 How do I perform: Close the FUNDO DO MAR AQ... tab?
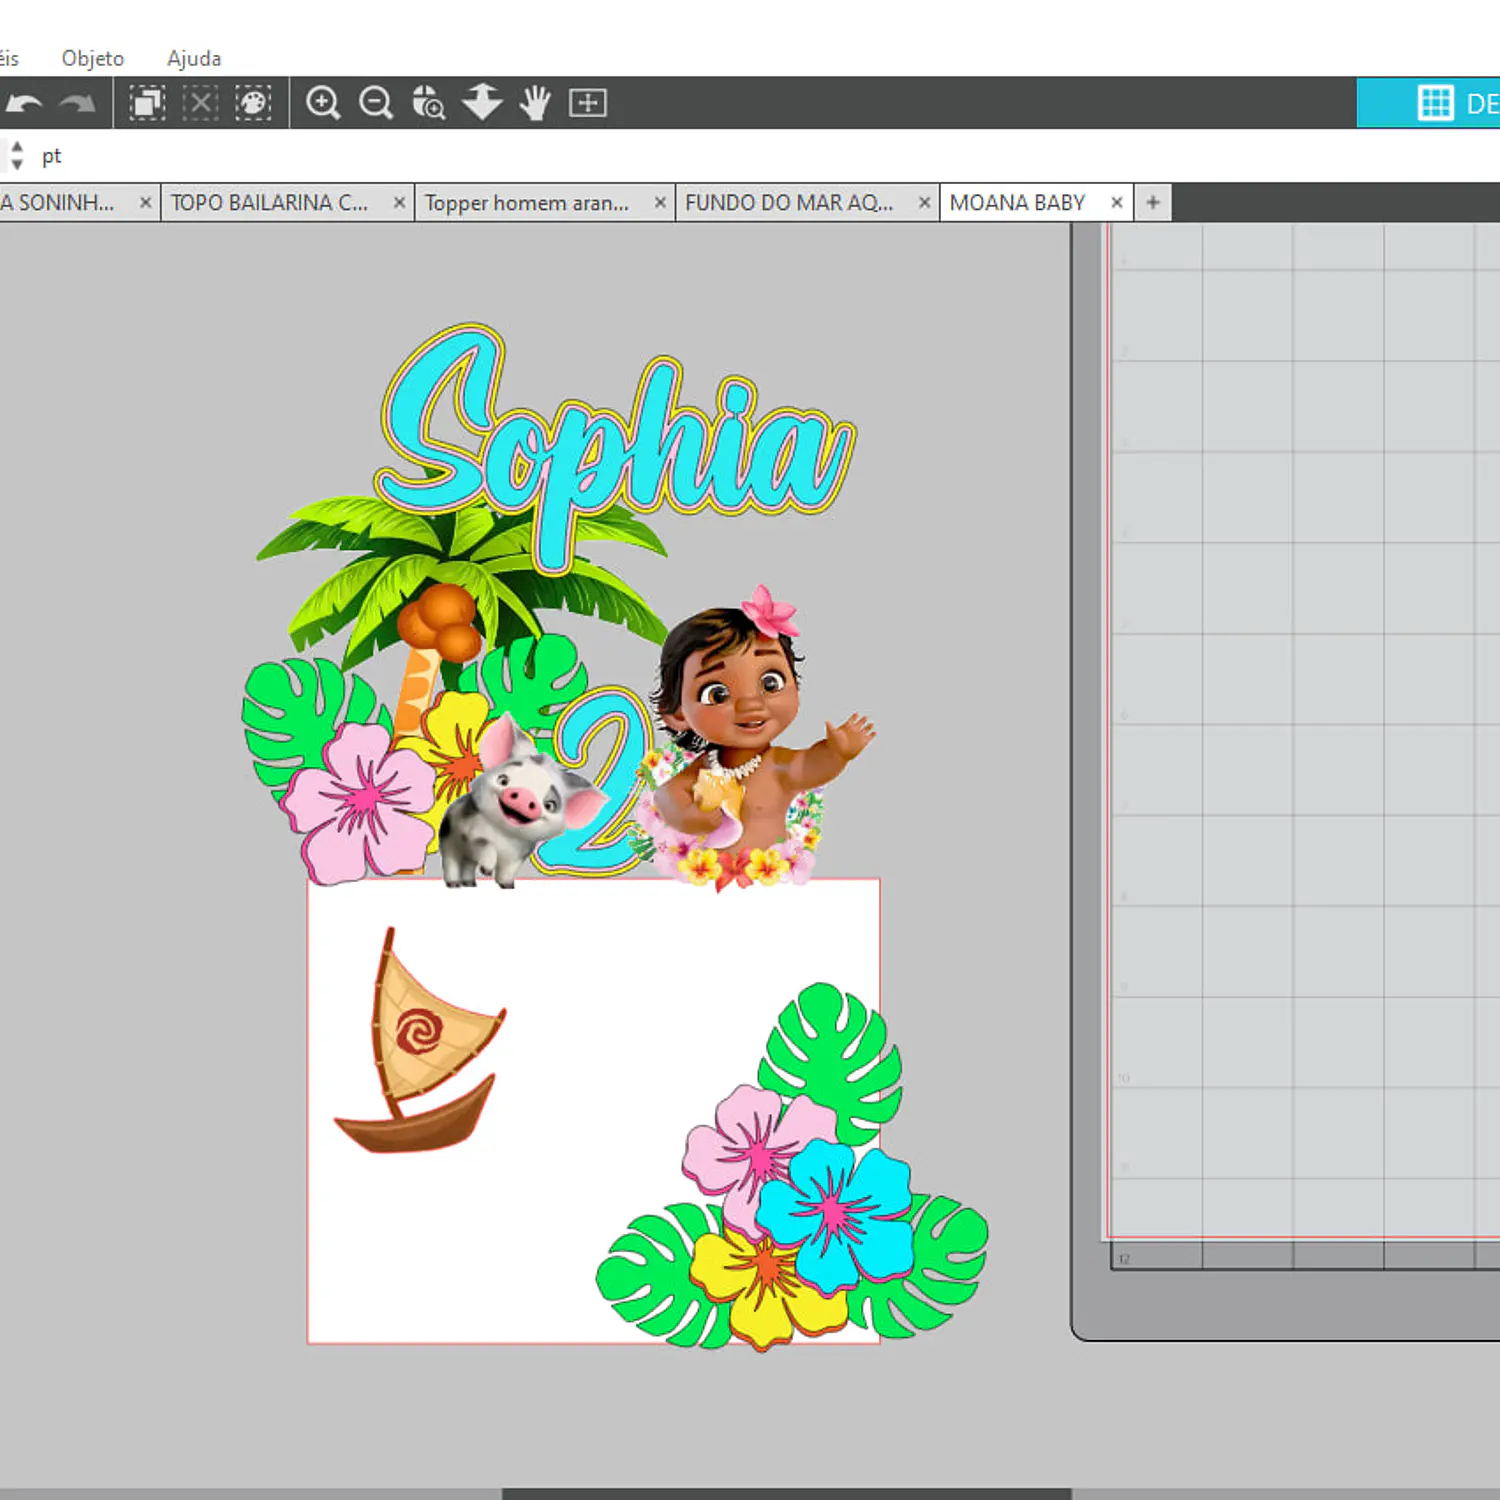click(925, 203)
